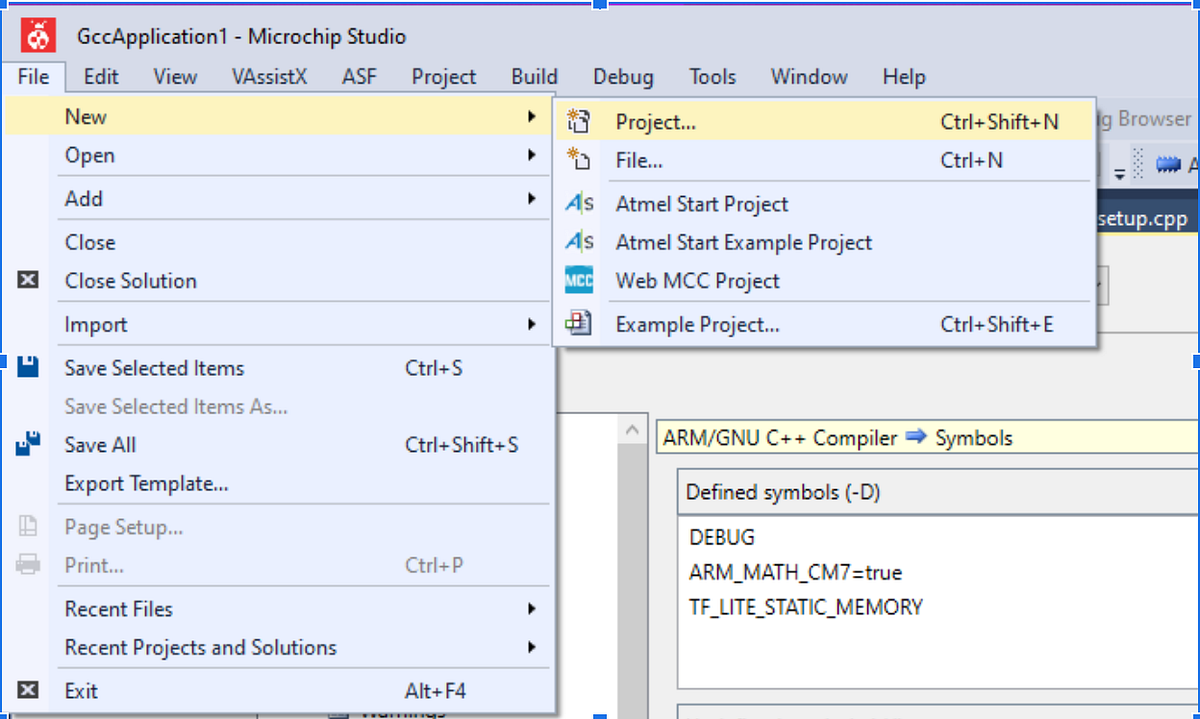Click the MCC icon beside Web MCC Project
Screen dimensions: 1200x719
point(579,281)
